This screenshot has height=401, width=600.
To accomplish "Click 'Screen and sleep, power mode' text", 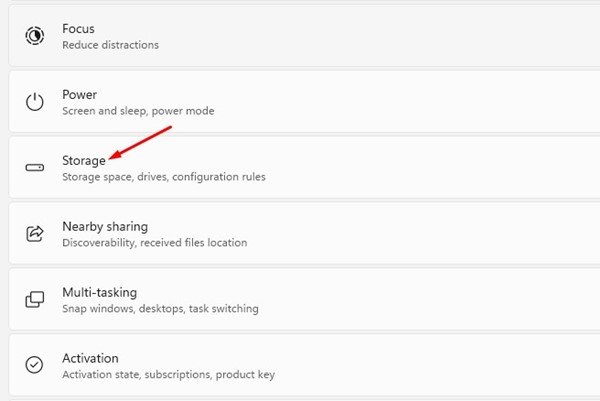I will [138, 111].
